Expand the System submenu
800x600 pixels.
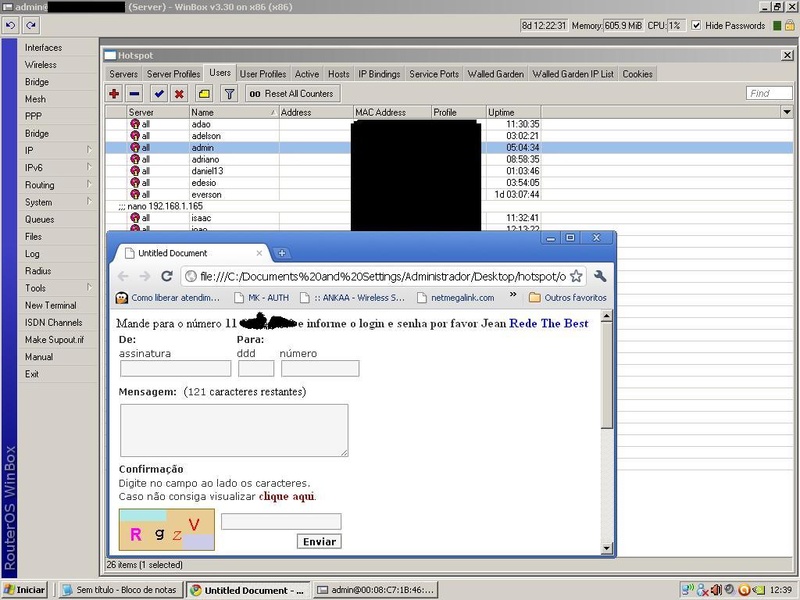coord(57,202)
